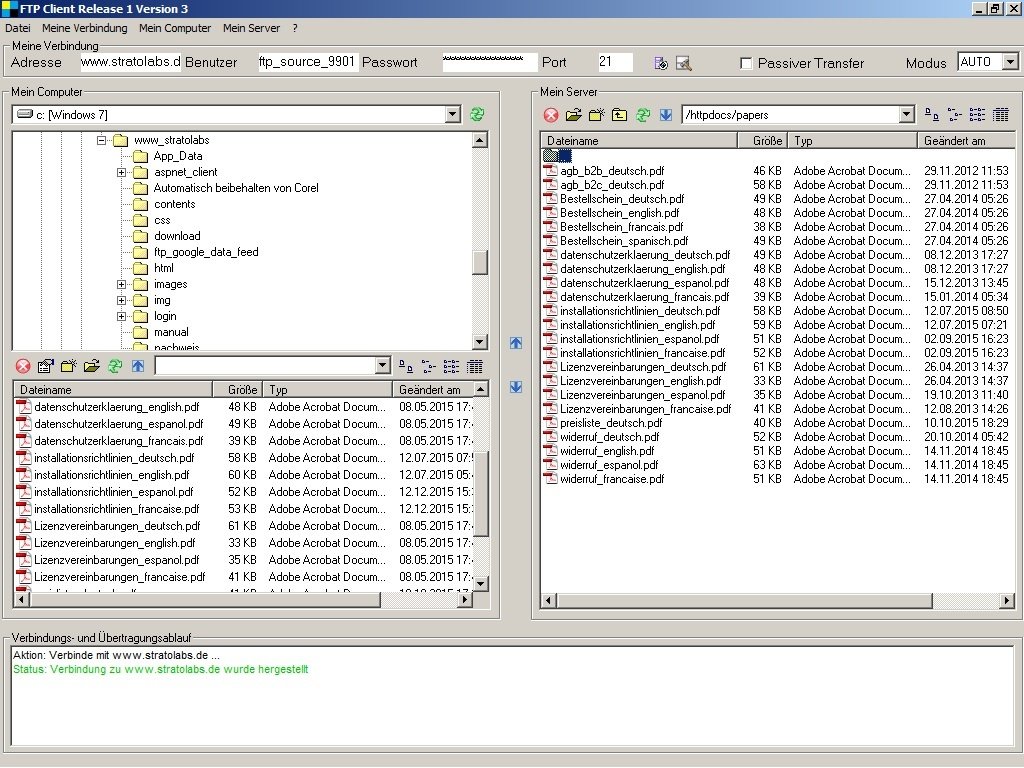This screenshot has width=1024, height=768.
Task: Select preisliste_deutsch.pdf in server list
Action: tap(610, 423)
